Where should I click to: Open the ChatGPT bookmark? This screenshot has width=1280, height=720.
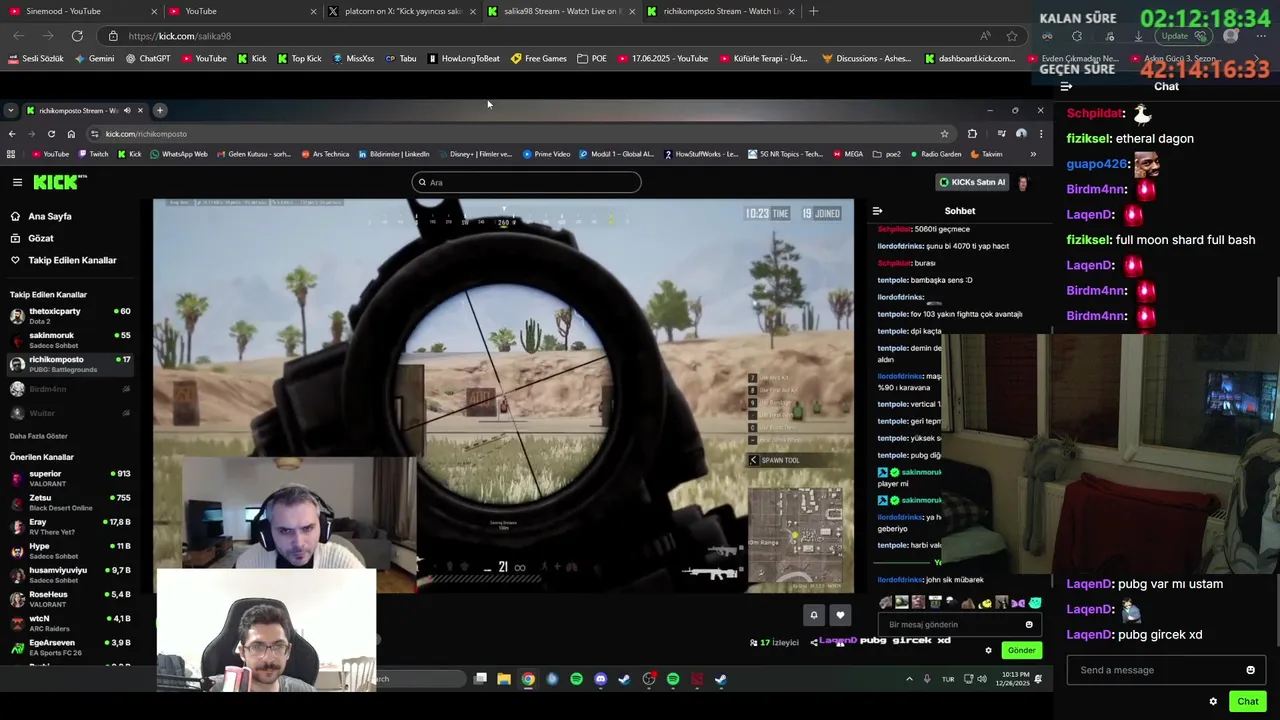(148, 59)
